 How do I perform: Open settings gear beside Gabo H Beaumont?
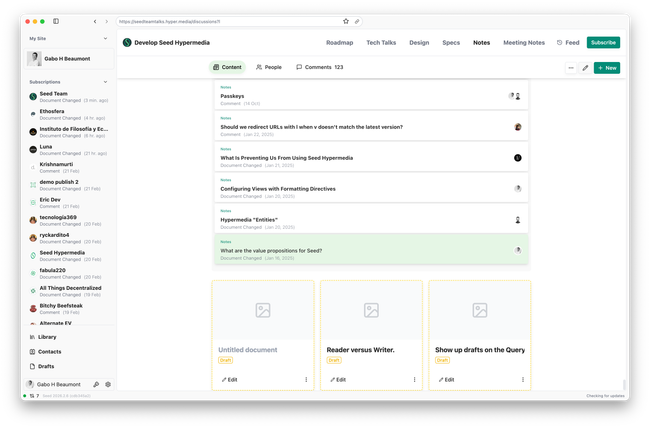point(108,384)
